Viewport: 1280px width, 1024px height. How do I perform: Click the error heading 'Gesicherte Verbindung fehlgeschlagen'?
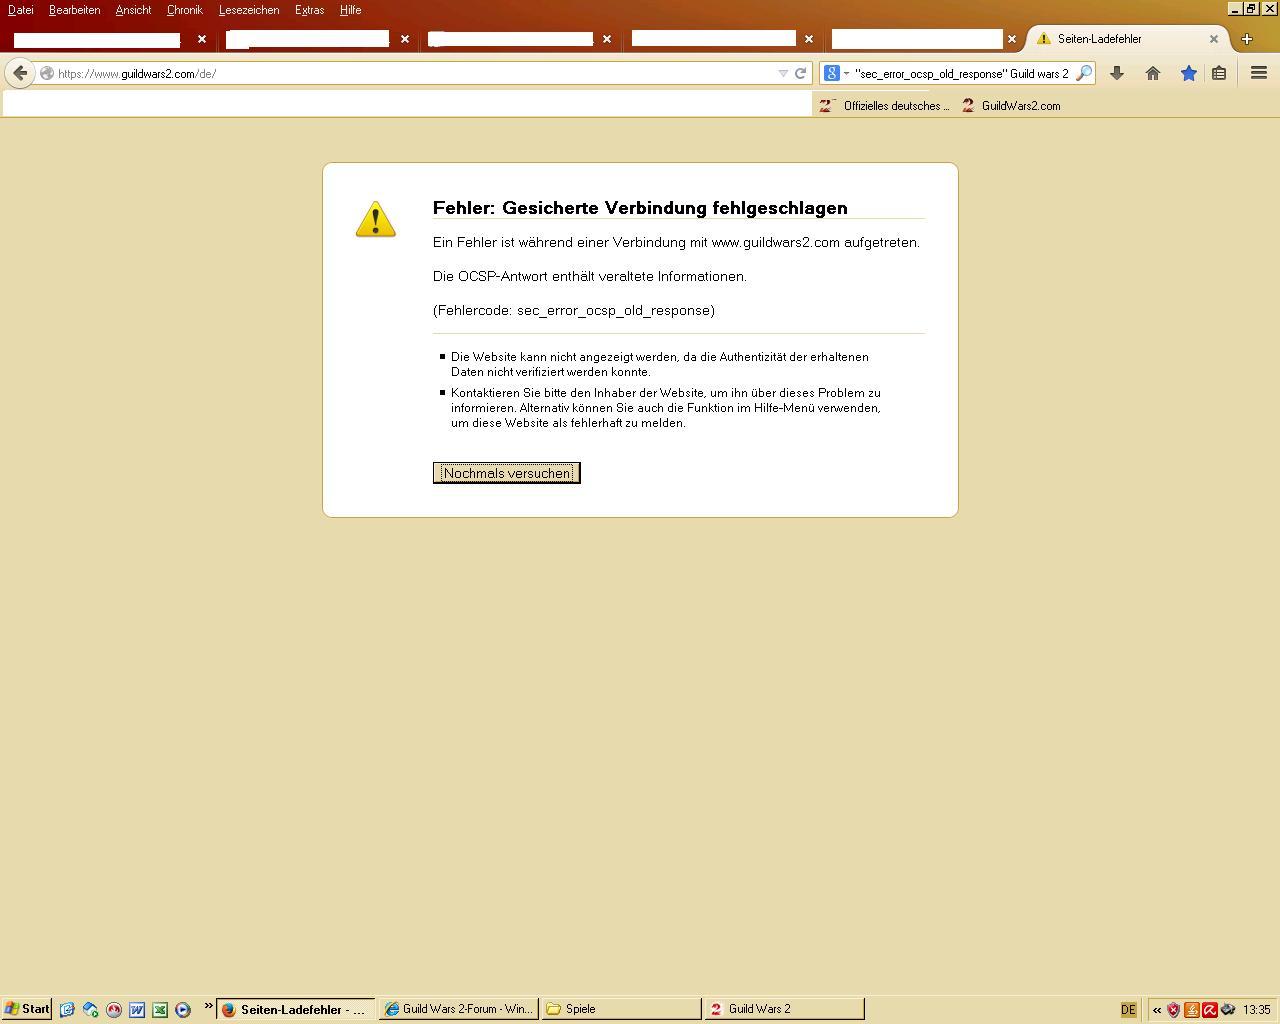click(x=675, y=208)
